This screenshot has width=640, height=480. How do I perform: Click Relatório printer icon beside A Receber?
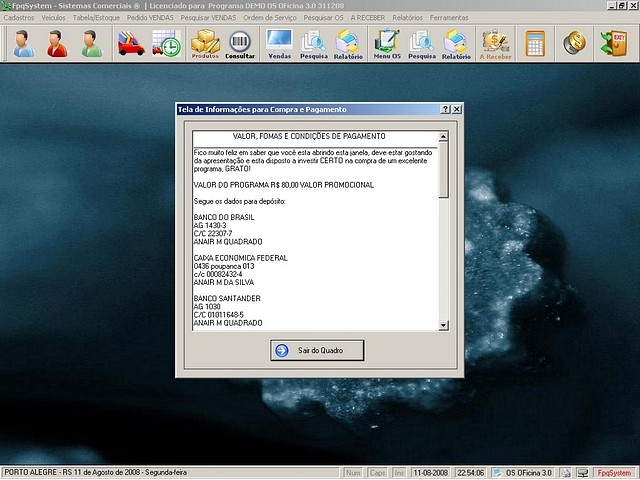456,44
